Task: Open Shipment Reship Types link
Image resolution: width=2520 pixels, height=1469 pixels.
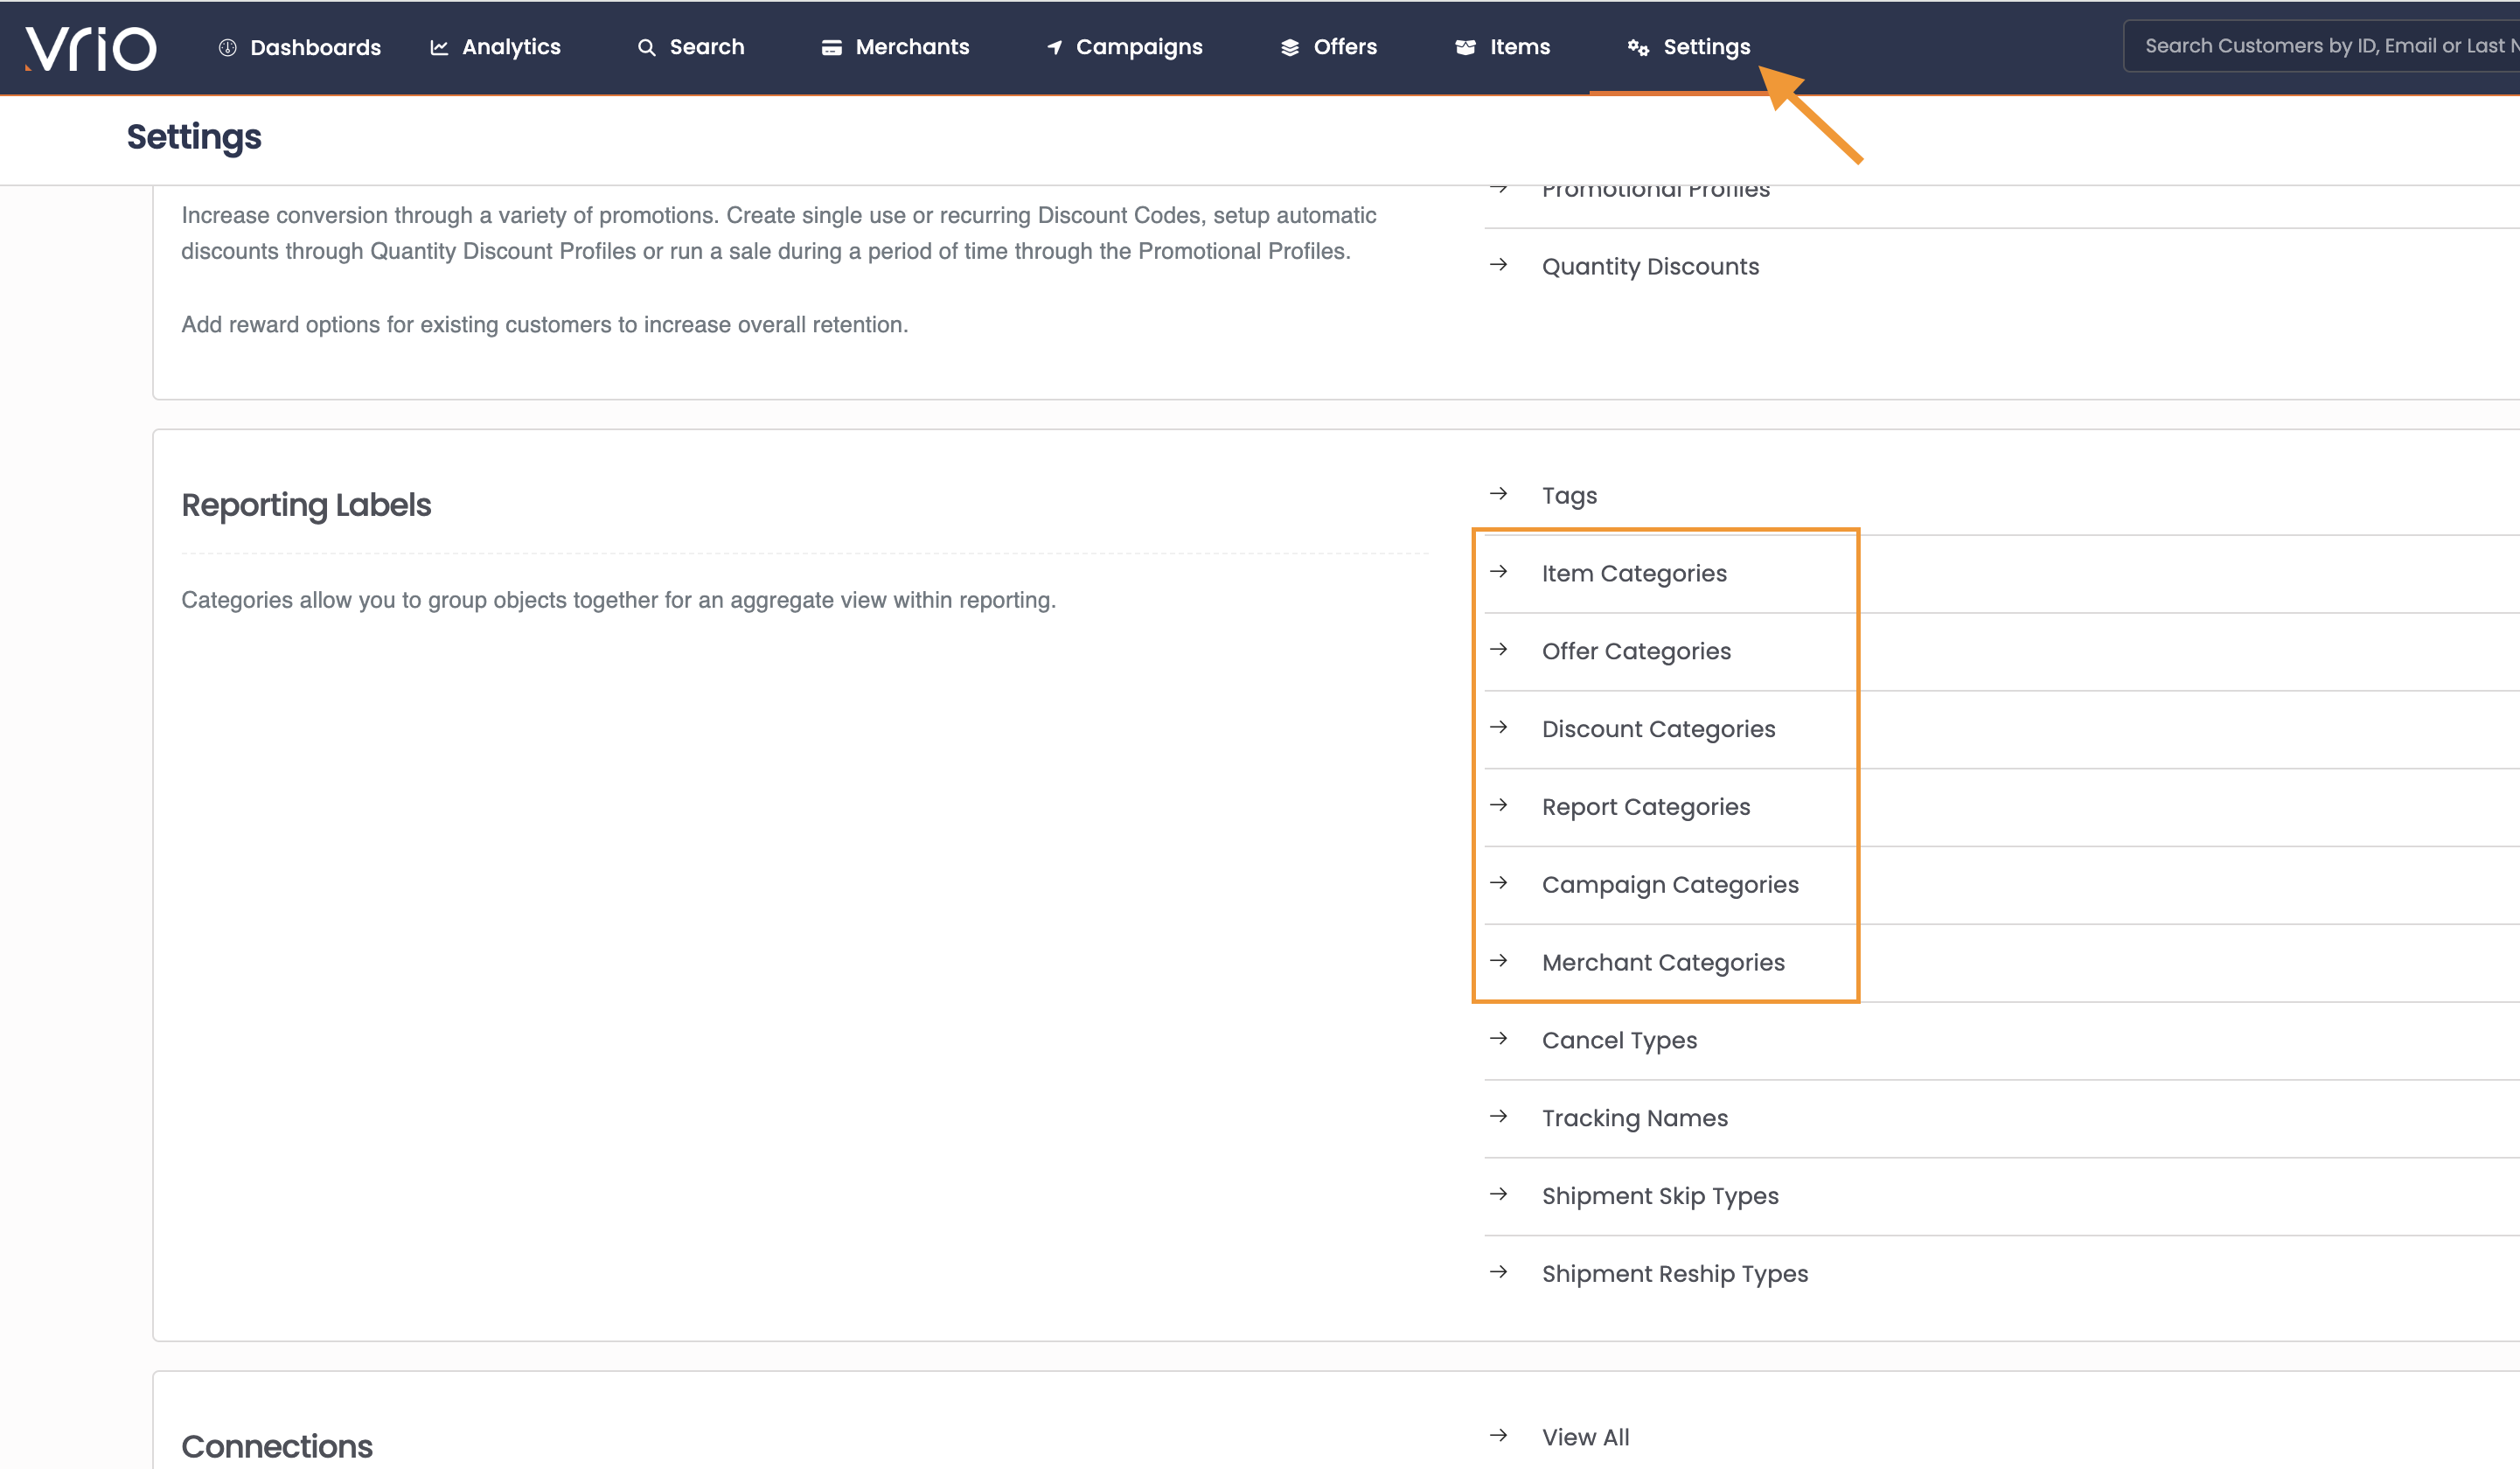Action: [x=1675, y=1275]
